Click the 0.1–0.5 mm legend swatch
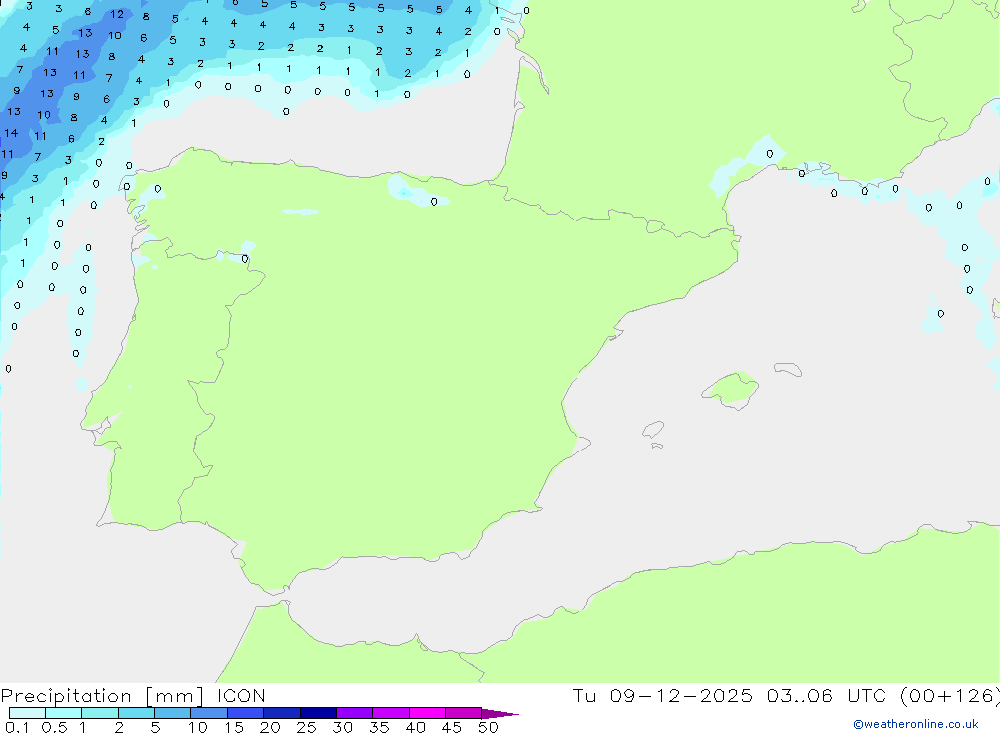The width and height of the screenshot is (1000, 733). point(27,713)
